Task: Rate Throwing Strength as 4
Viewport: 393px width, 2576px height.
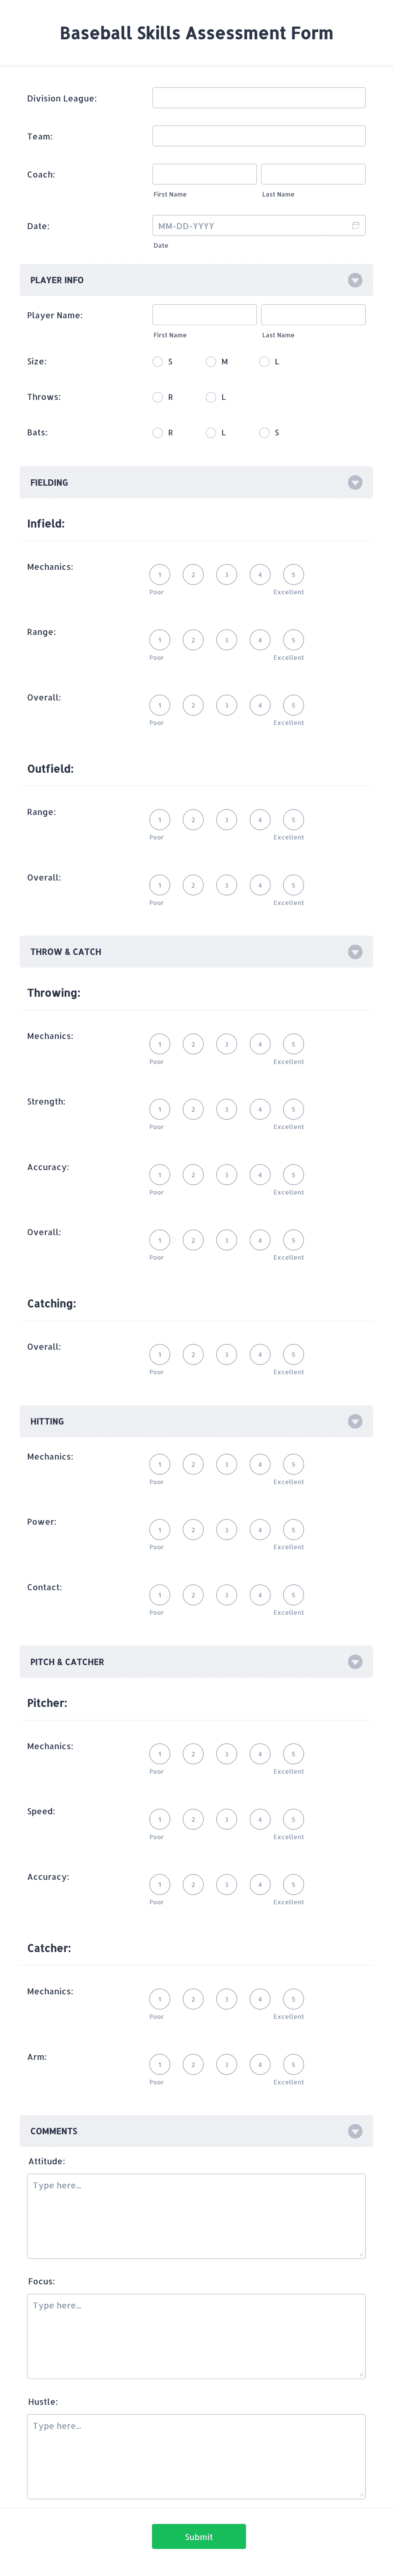Action: pos(260,1109)
